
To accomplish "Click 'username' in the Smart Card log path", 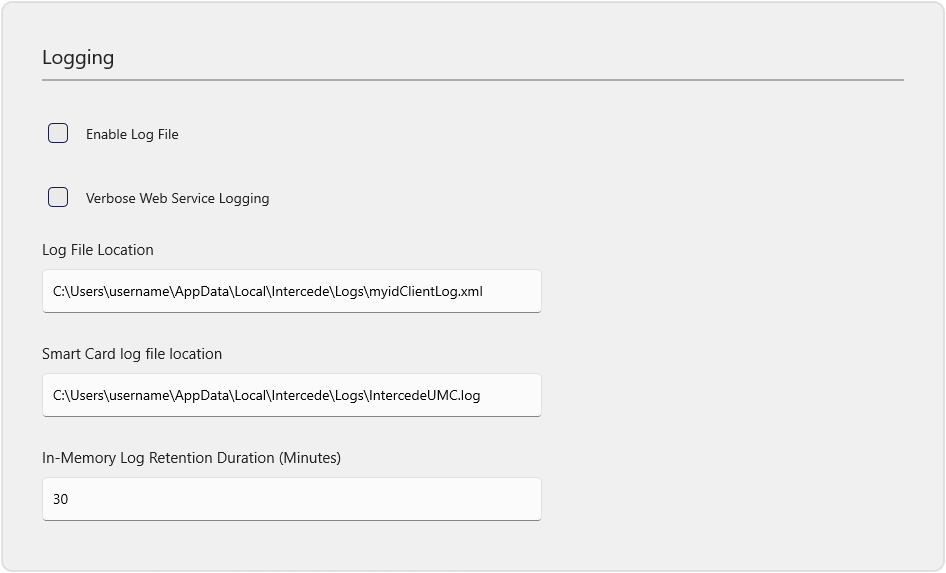I will coord(140,395).
